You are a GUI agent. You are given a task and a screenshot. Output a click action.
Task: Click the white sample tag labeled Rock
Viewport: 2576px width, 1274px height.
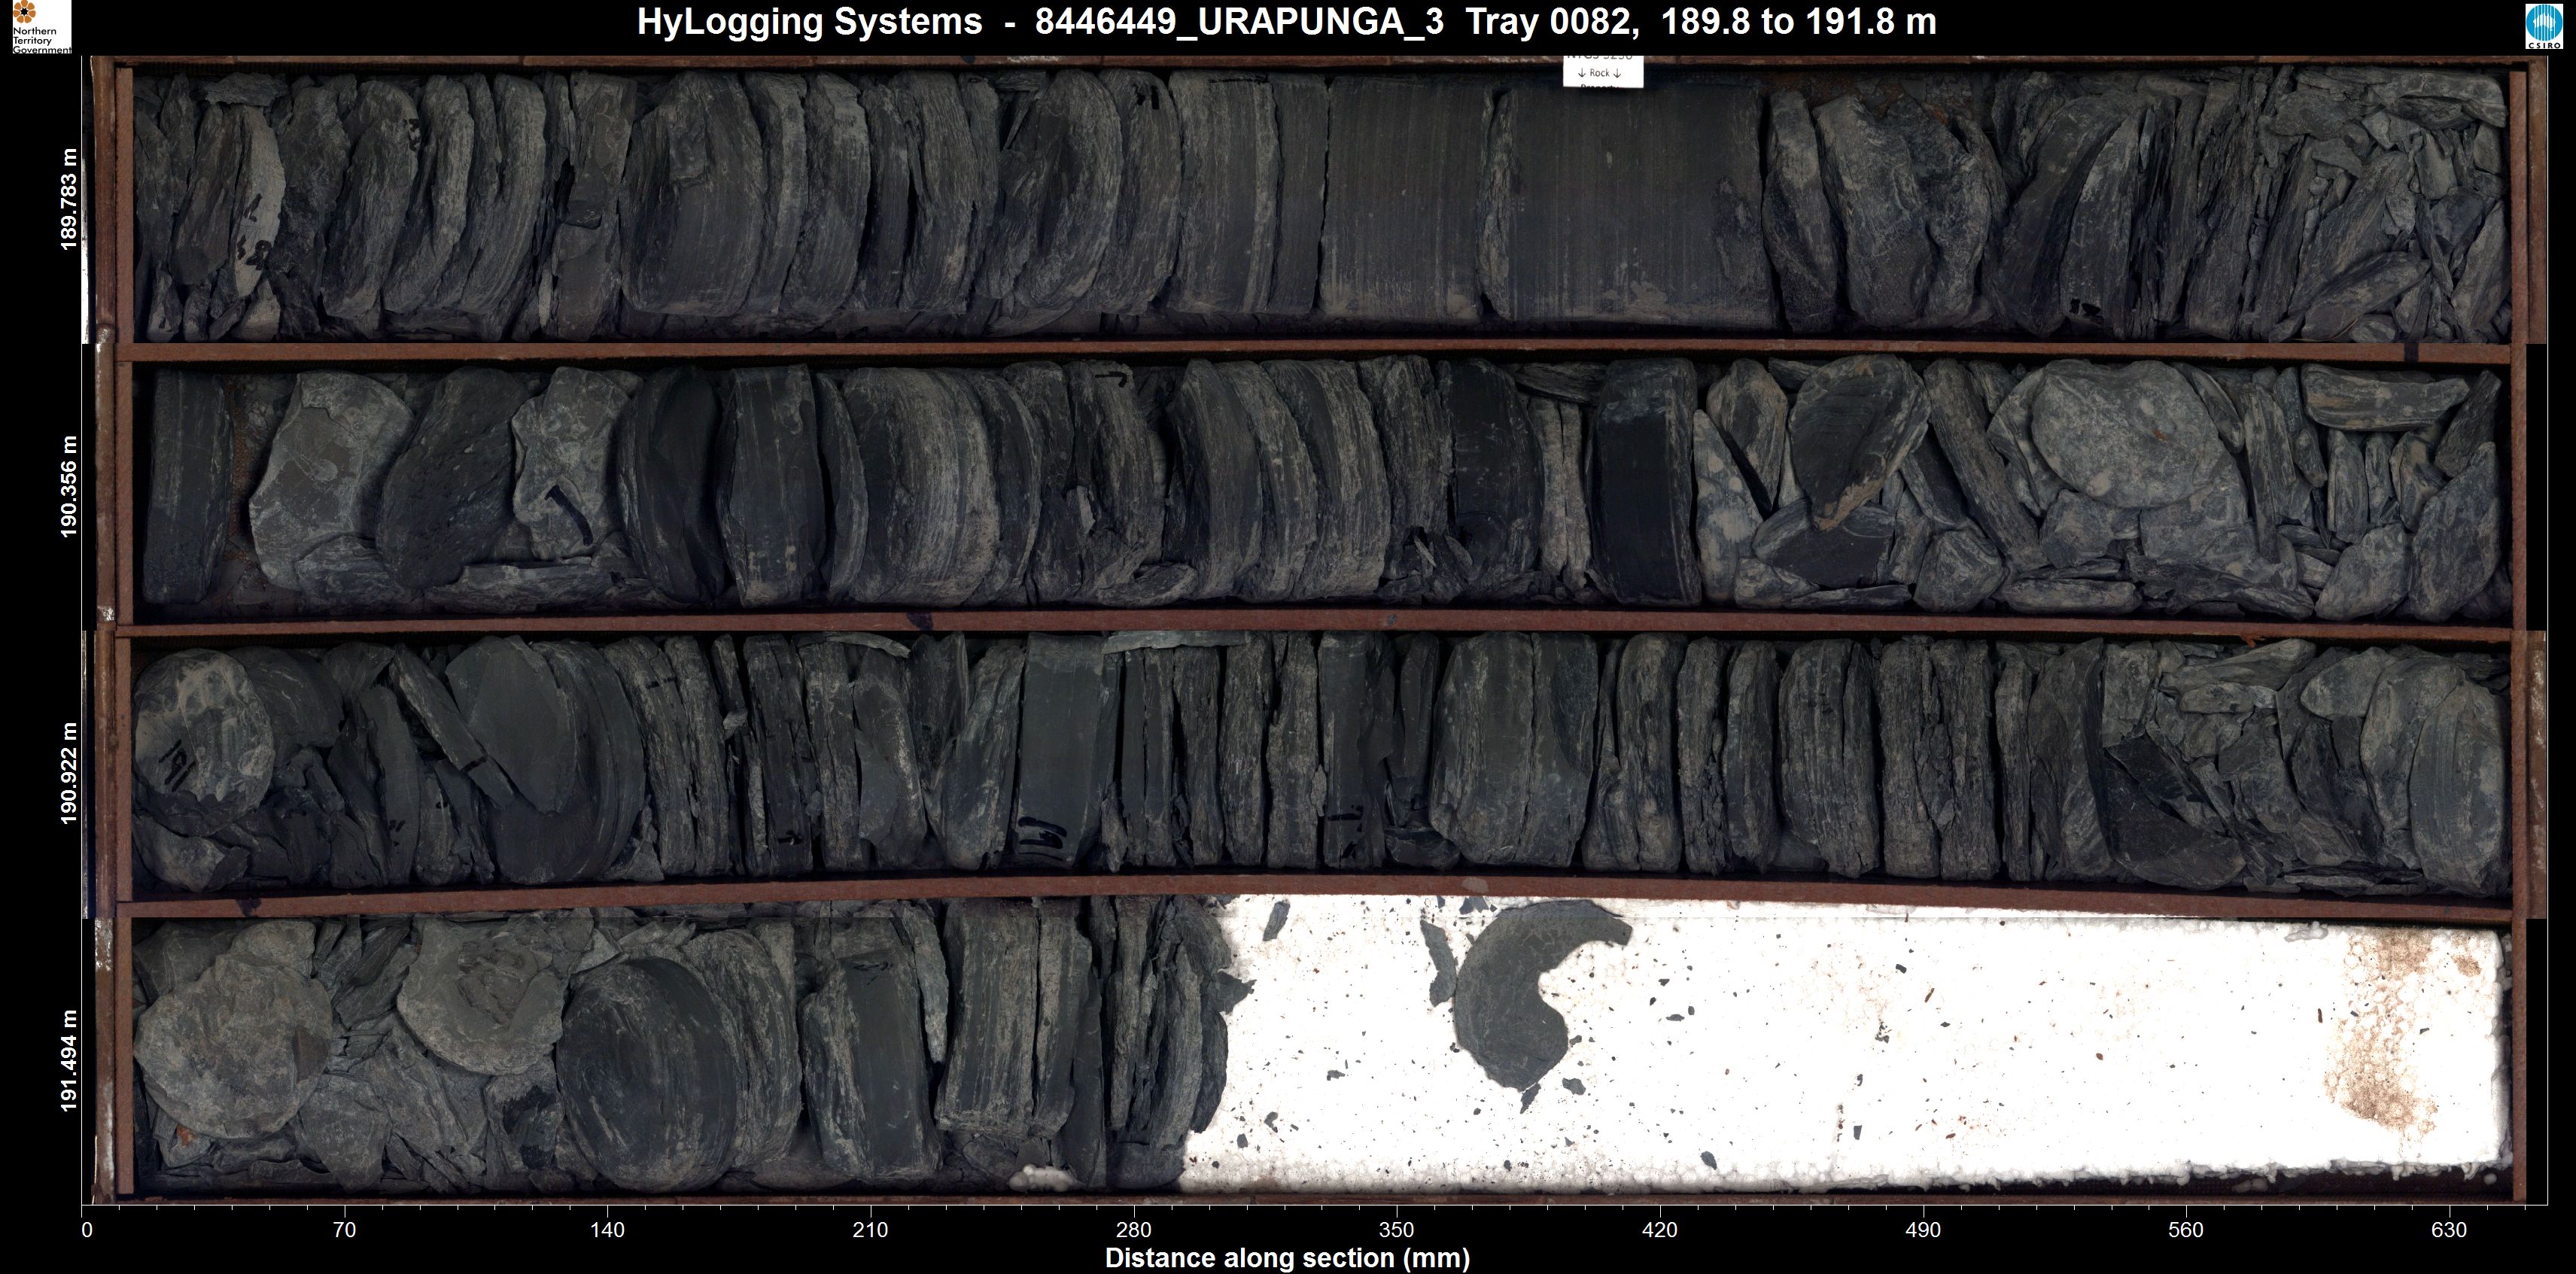pos(1602,72)
